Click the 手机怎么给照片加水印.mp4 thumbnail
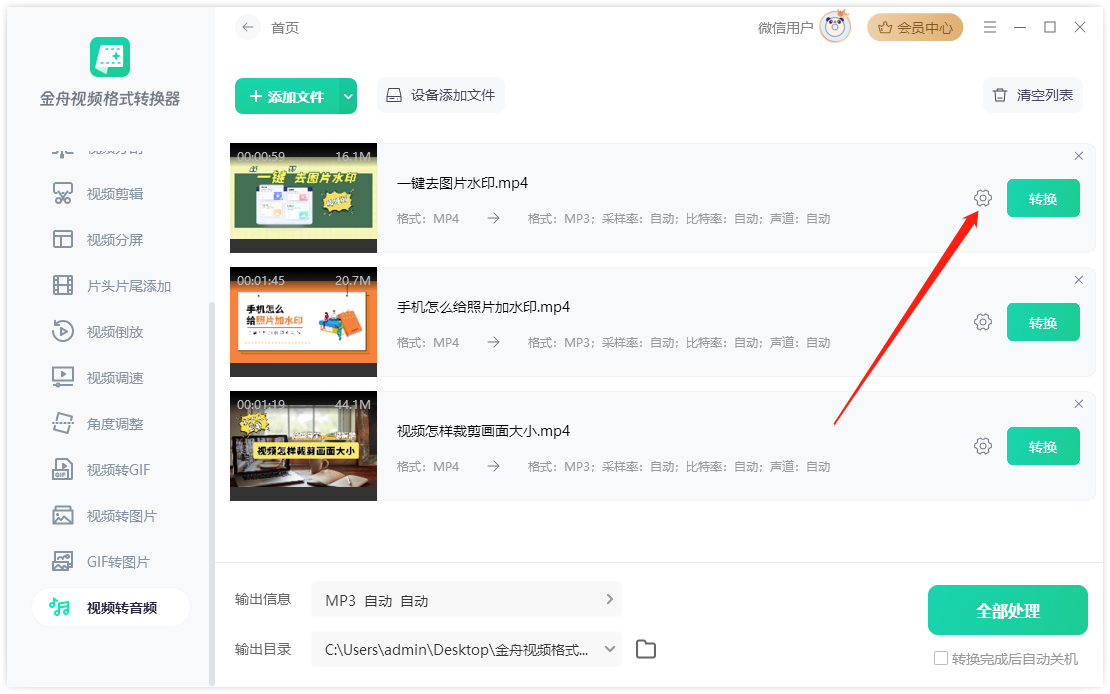1110x694 pixels. click(303, 322)
